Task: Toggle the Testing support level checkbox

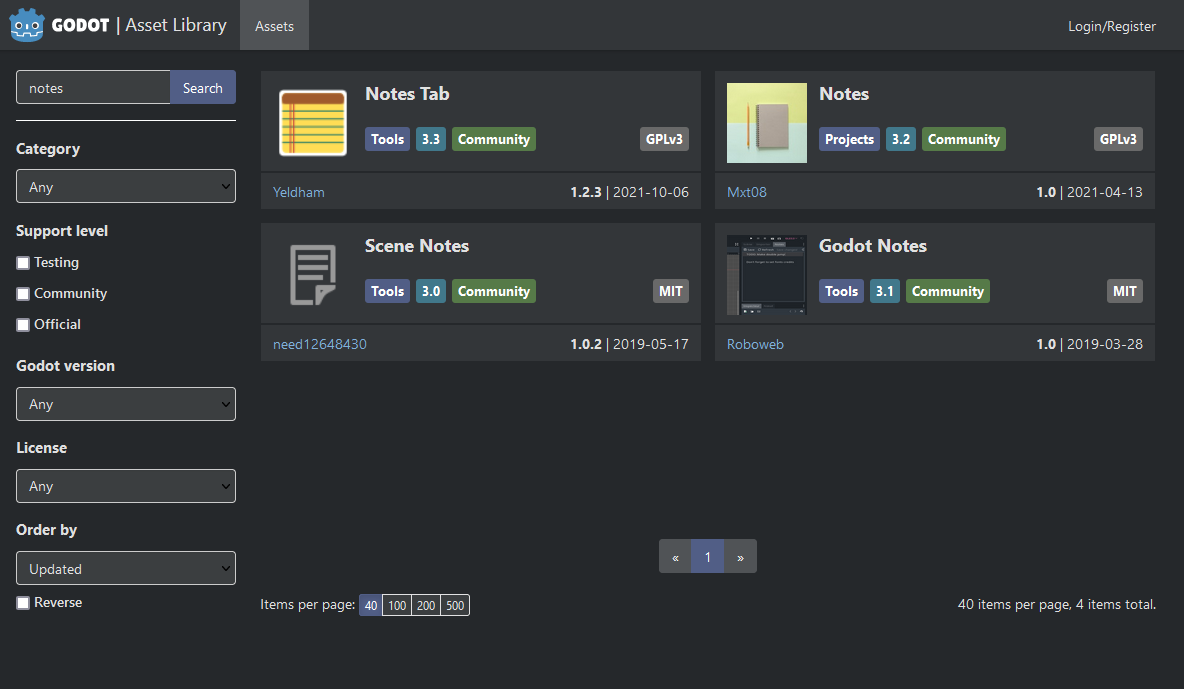Action: 23,263
